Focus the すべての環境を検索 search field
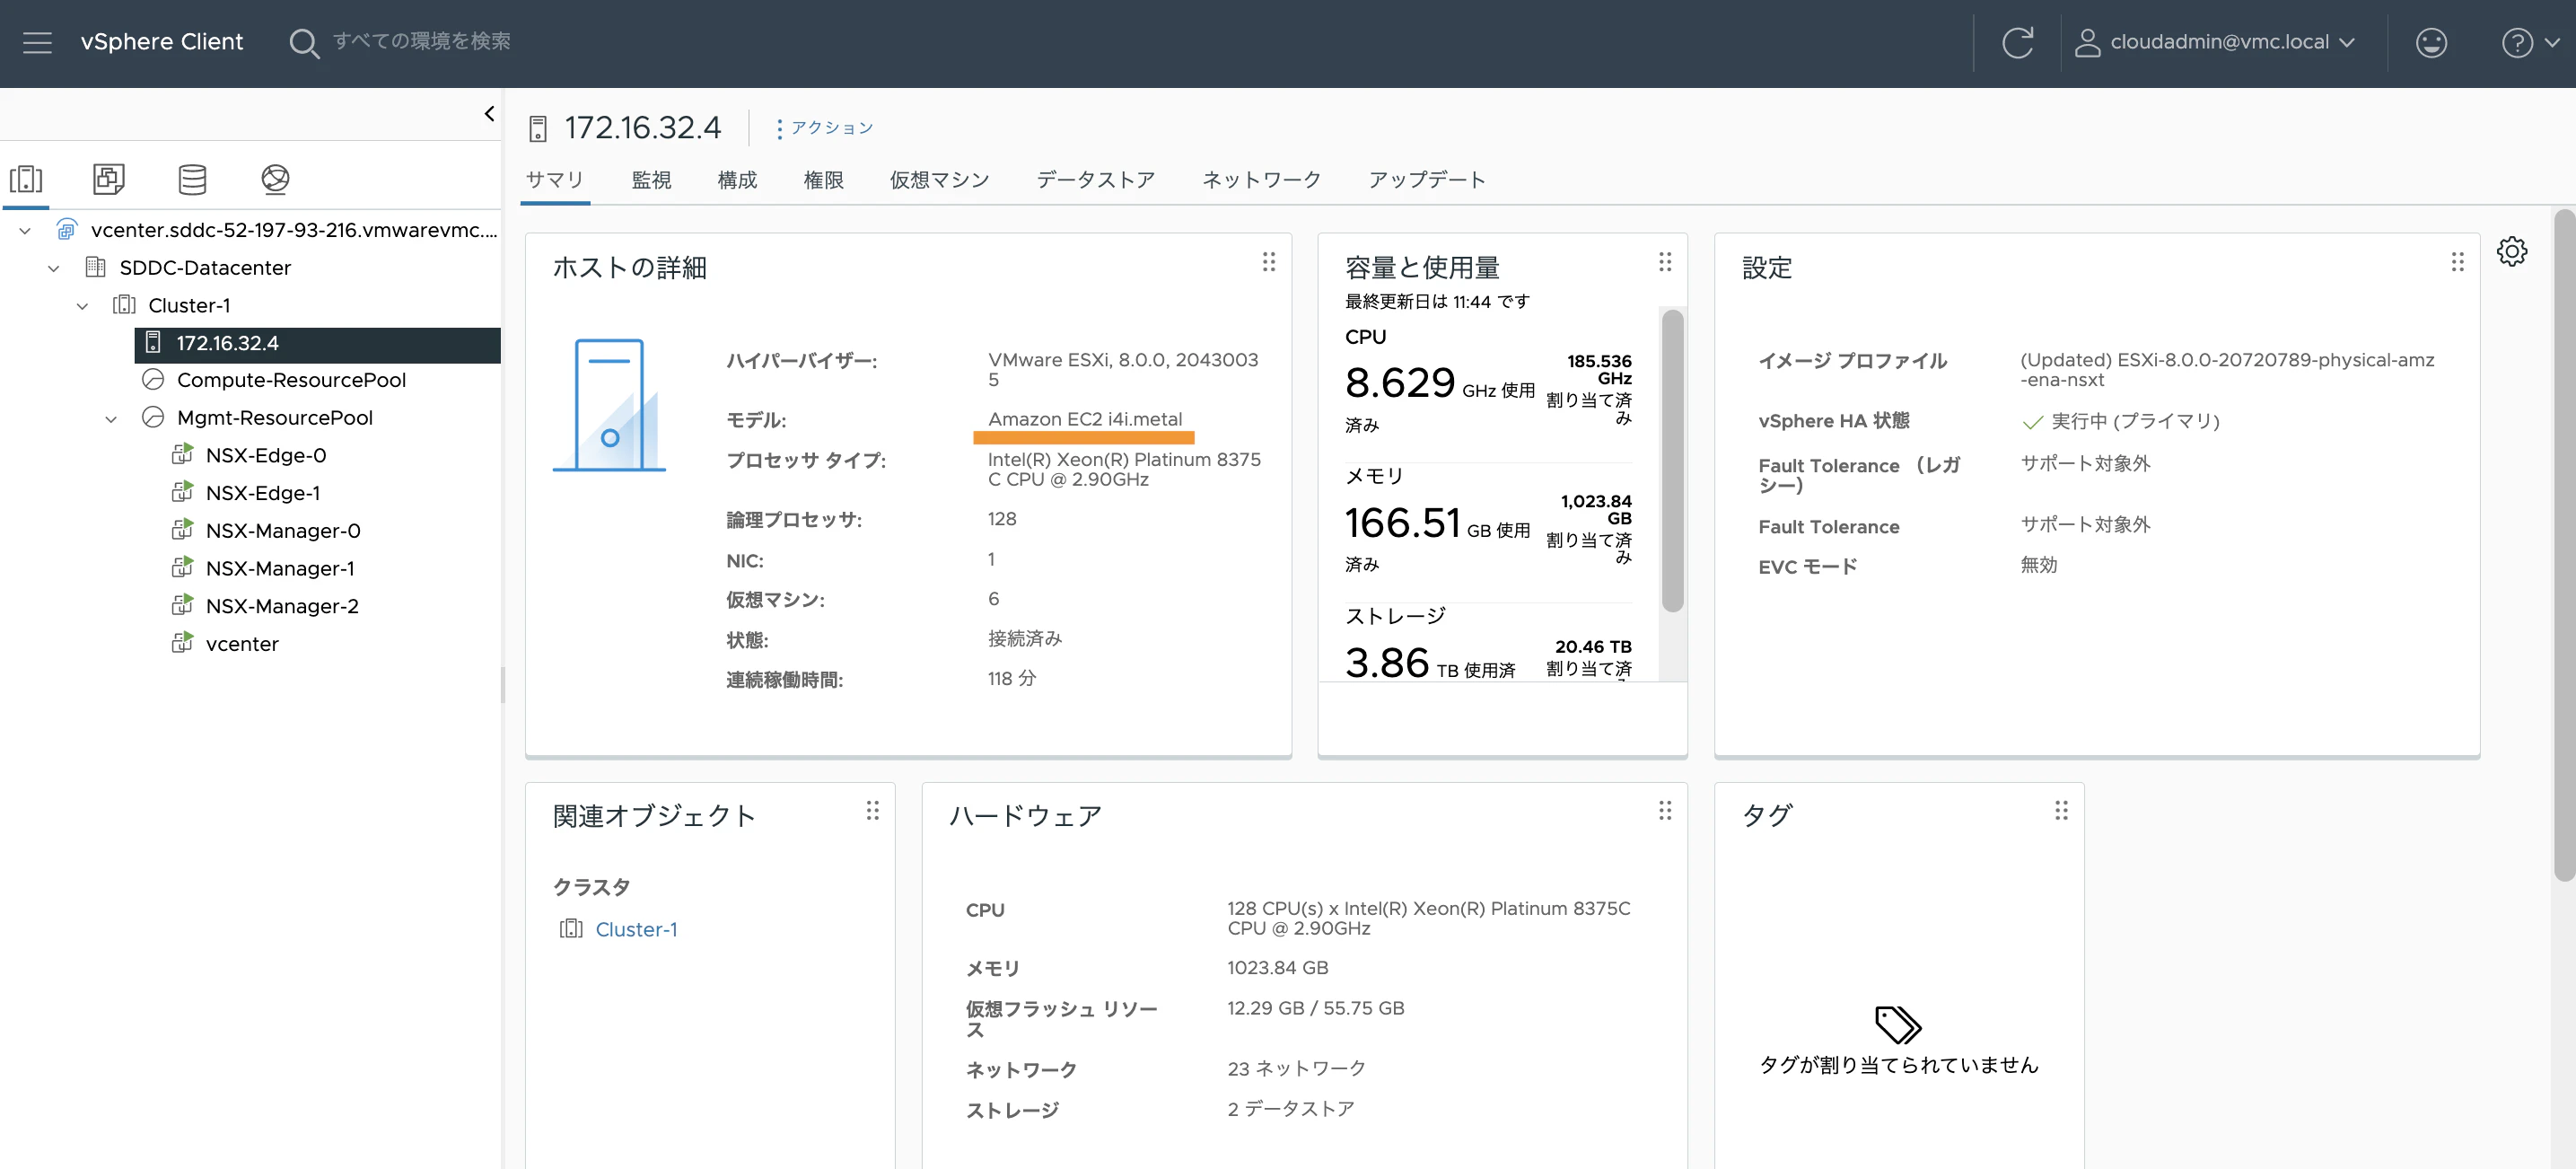Screen dimensions: 2576x1169 coord(421,42)
